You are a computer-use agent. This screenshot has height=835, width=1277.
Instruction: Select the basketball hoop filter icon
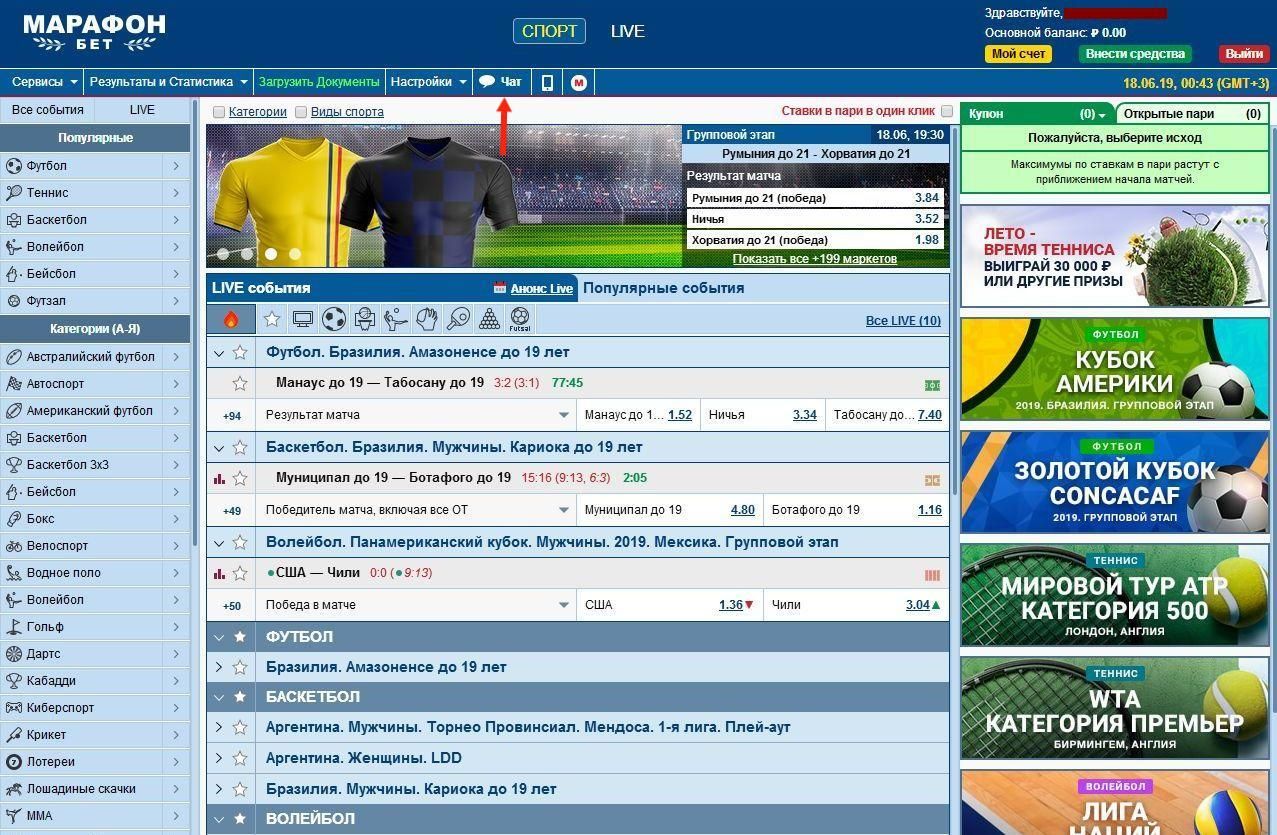(x=365, y=320)
